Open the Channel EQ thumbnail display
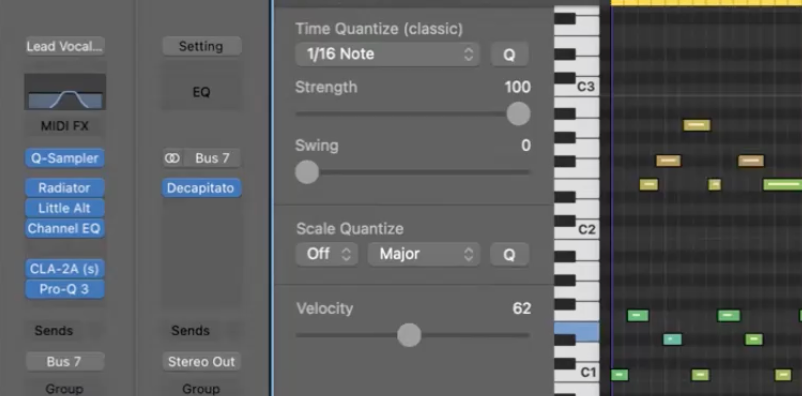 pyautogui.click(x=65, y=92)
